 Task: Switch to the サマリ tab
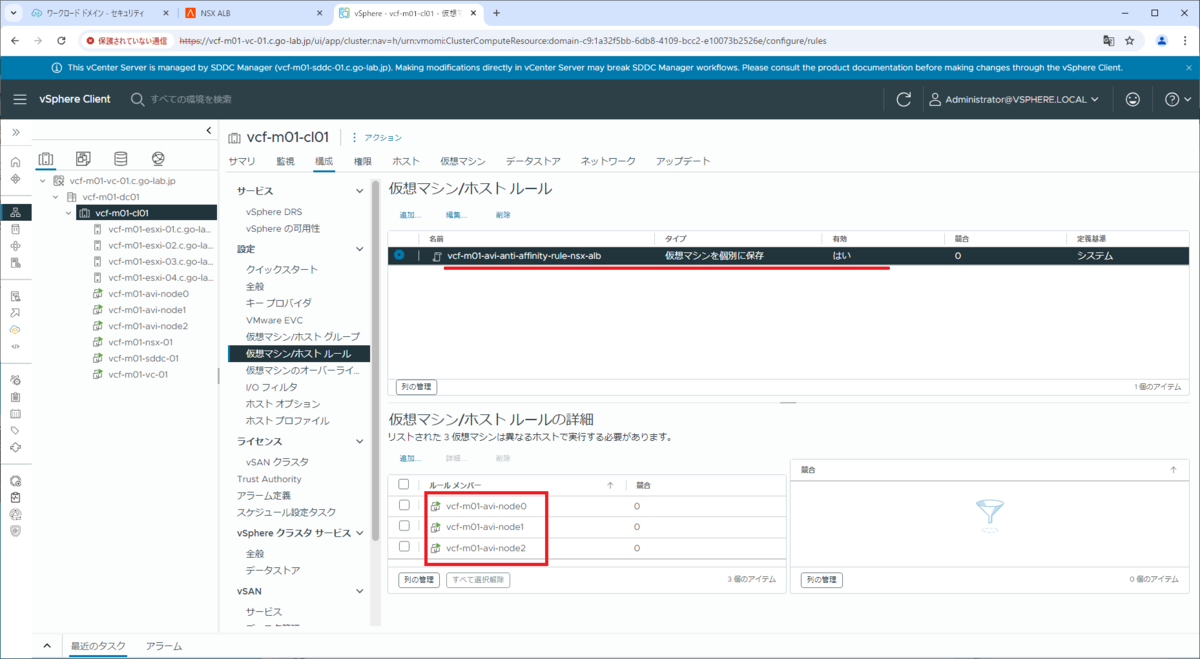click(x=241, y=161)
